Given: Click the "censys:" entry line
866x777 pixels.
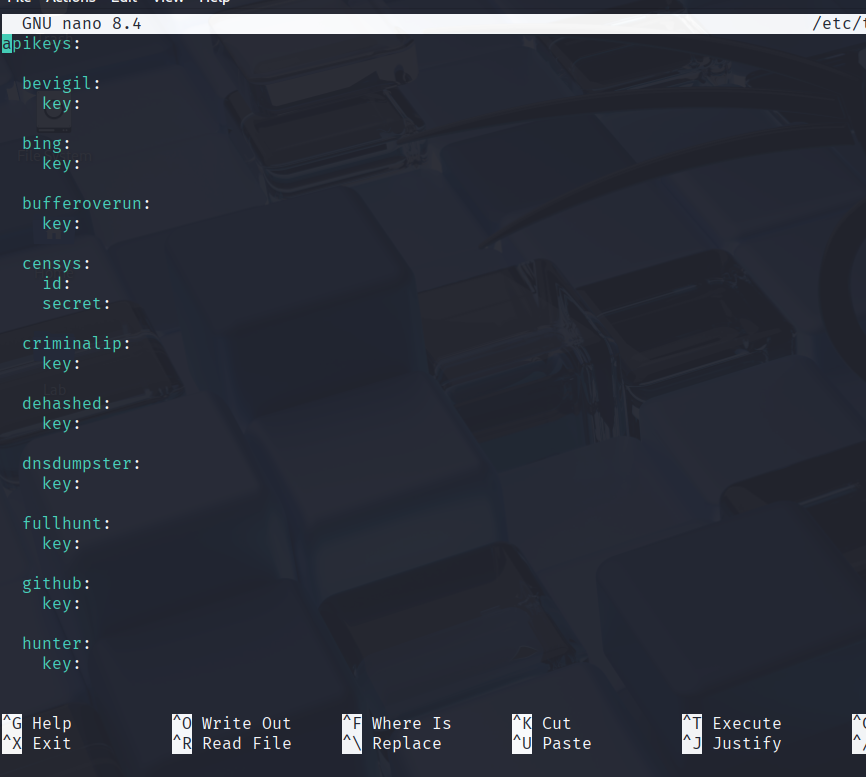Looking at the screenshot, I should pyautogui.click(x=56, y=264).
